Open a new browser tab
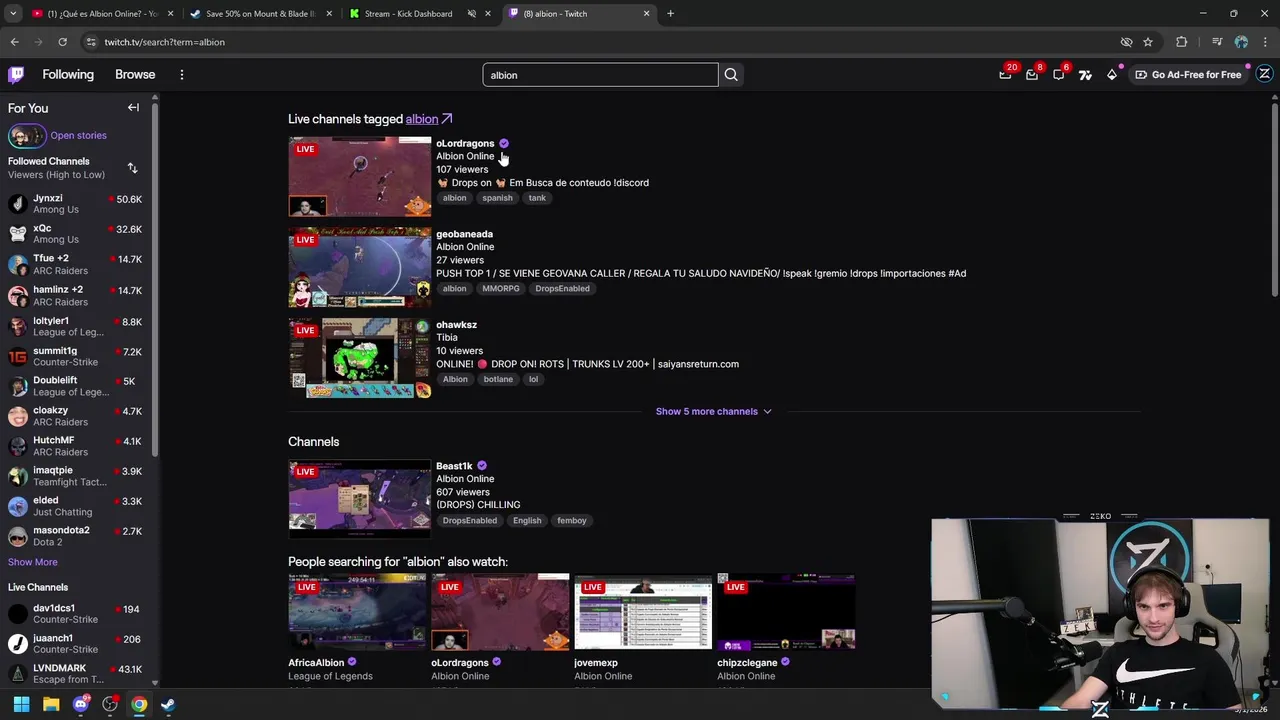Viewport: 1280px width, 720px height. point(671,14)
